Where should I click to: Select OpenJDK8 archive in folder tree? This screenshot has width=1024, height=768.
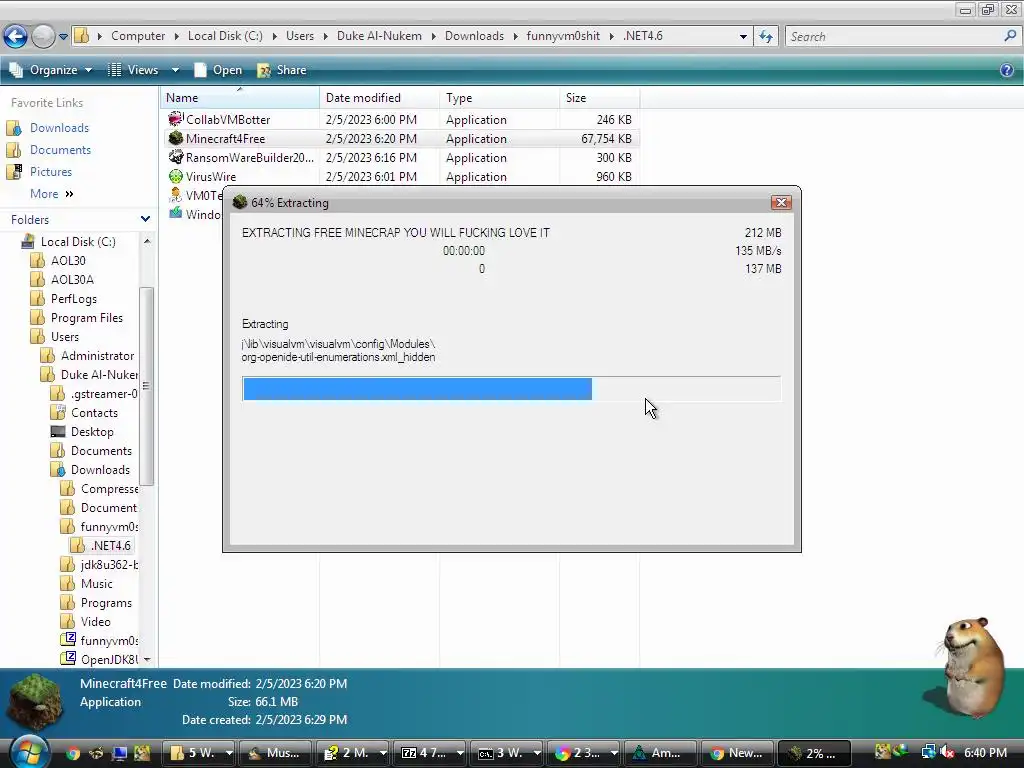[109, 660]
